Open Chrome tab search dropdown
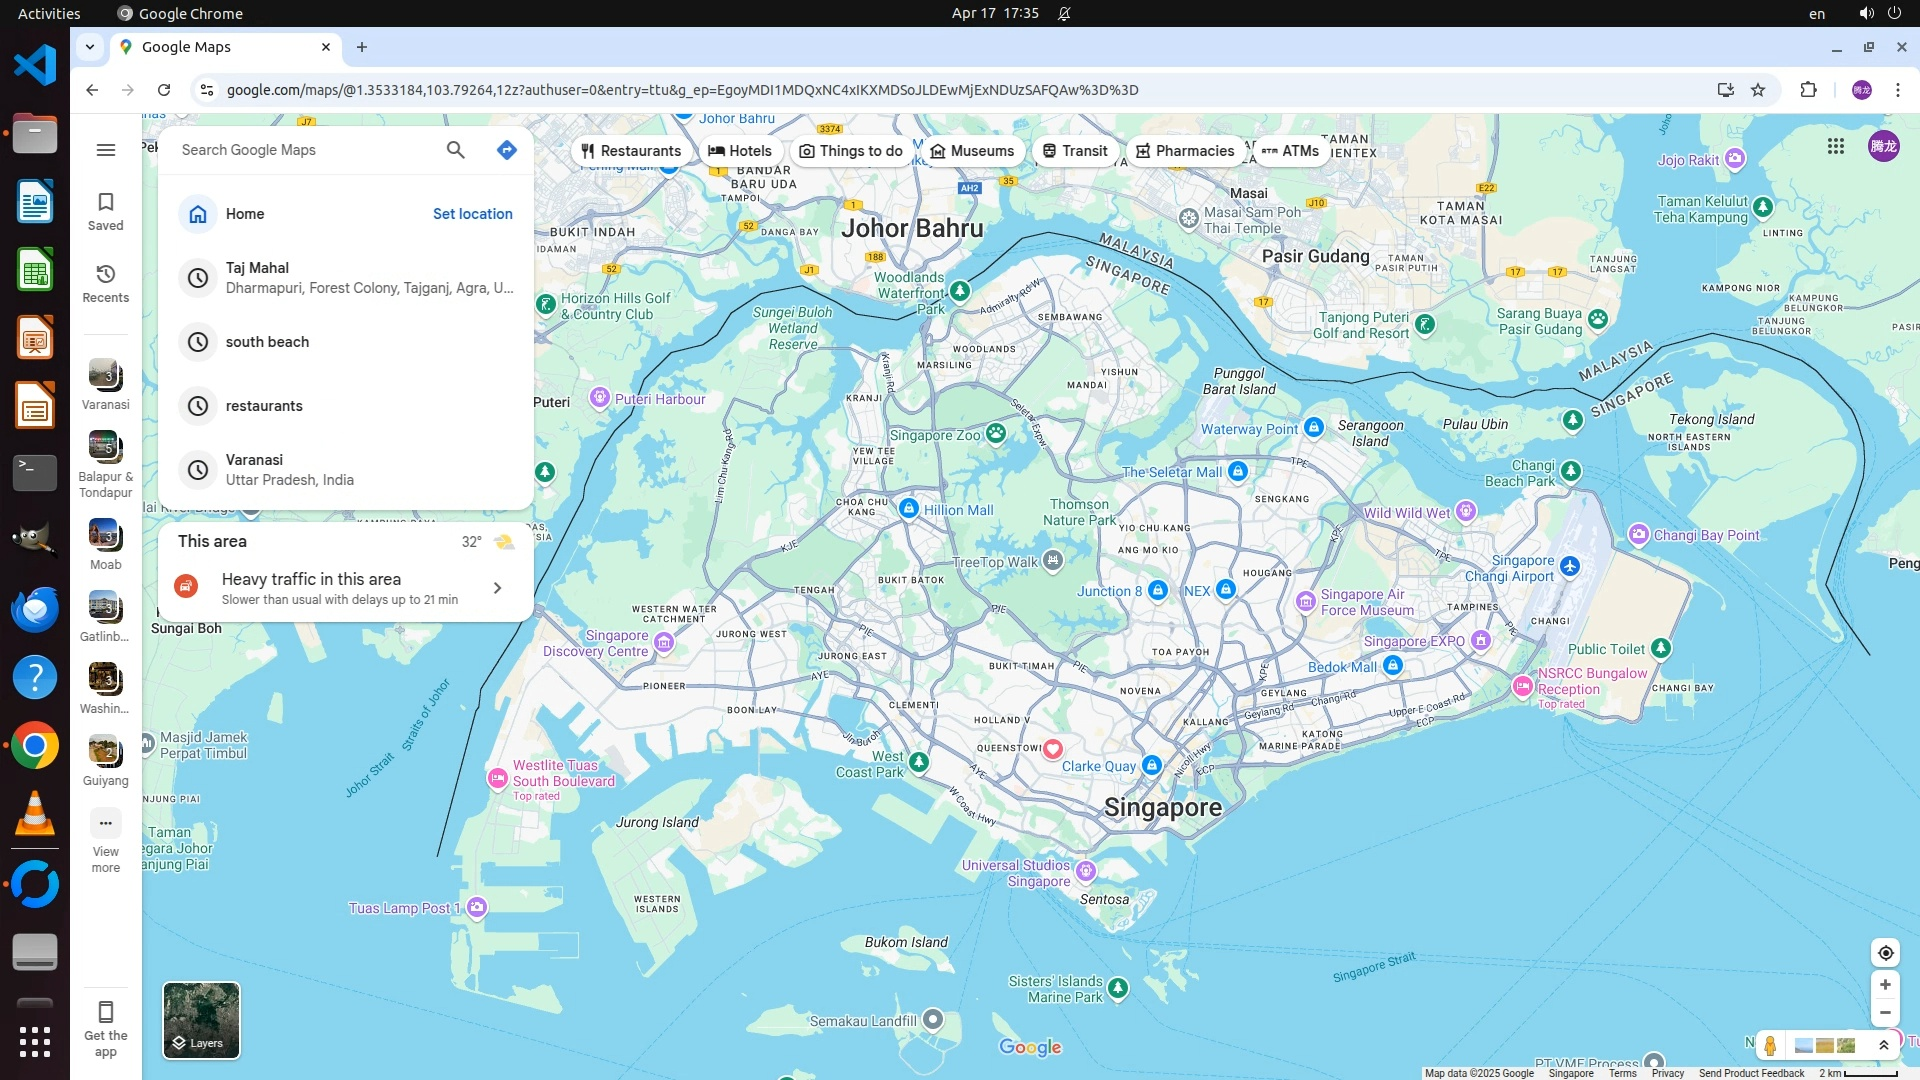The width and height of the screenshot is (1920, 1080). (90, 47)
